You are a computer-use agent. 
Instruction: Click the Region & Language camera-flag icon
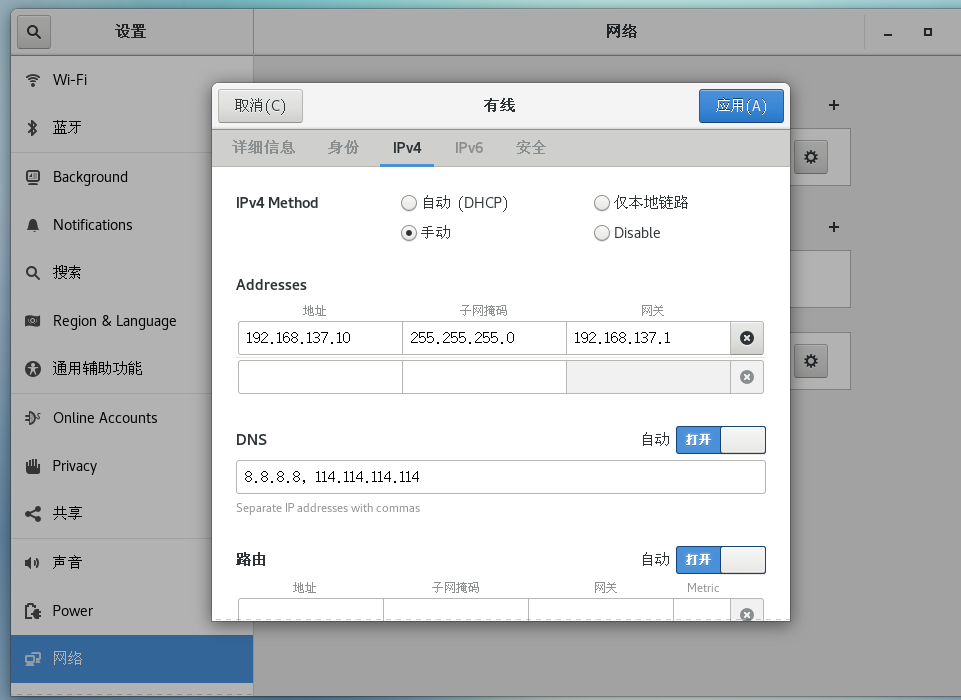pyautogui.click(x=32, y=321)
